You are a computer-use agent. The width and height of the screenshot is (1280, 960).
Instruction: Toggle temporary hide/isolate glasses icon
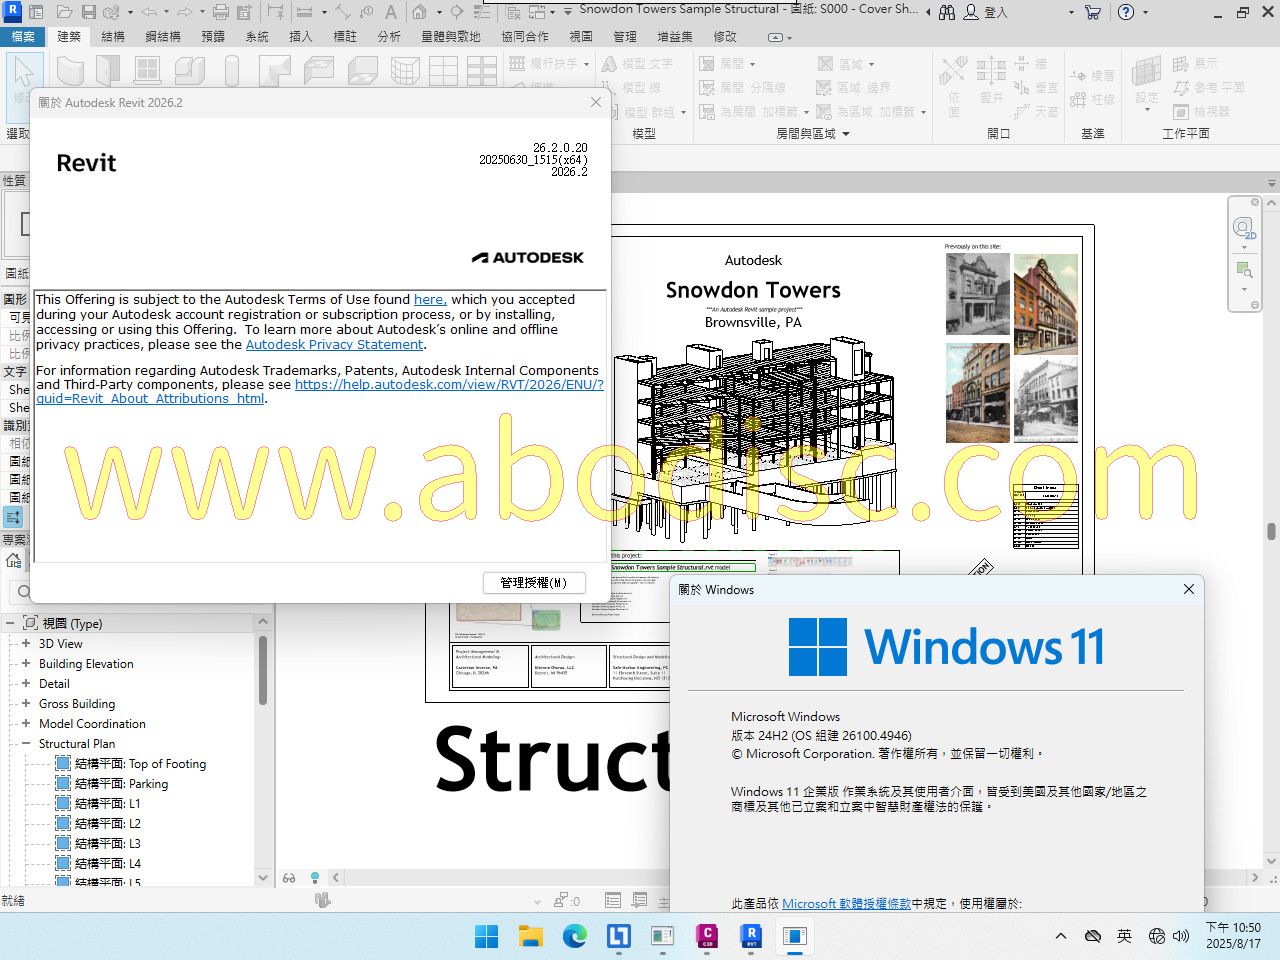(289, 877)
